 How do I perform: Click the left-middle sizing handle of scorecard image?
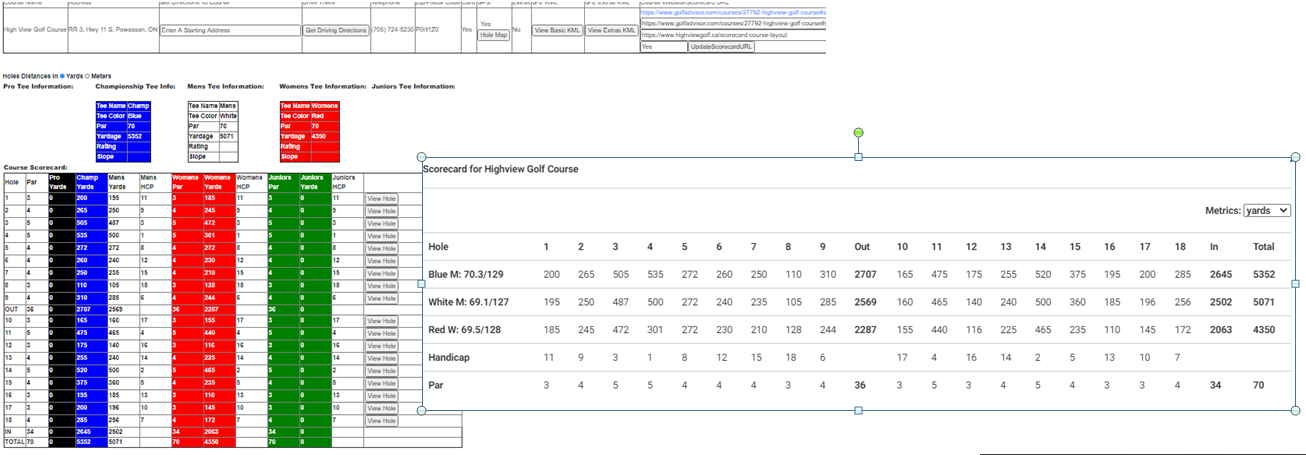422,284
